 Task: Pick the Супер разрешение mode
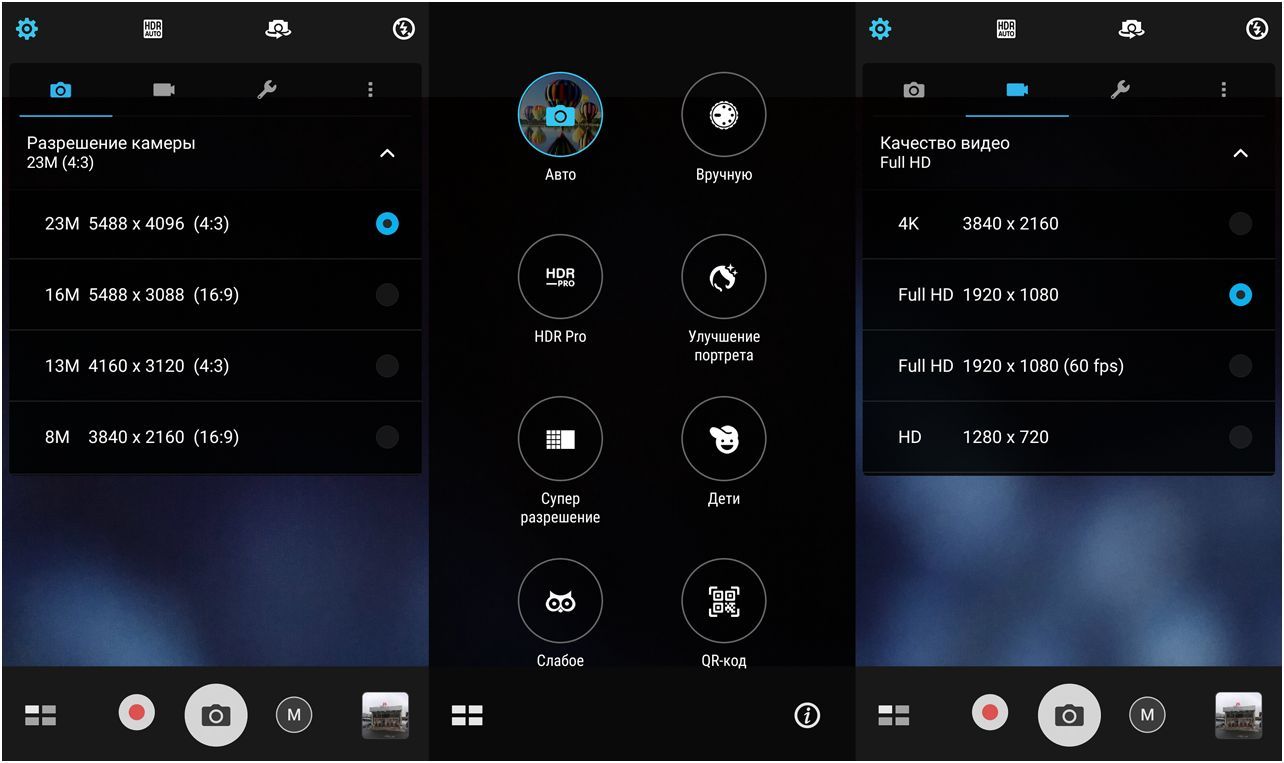(x=560, y=439)
